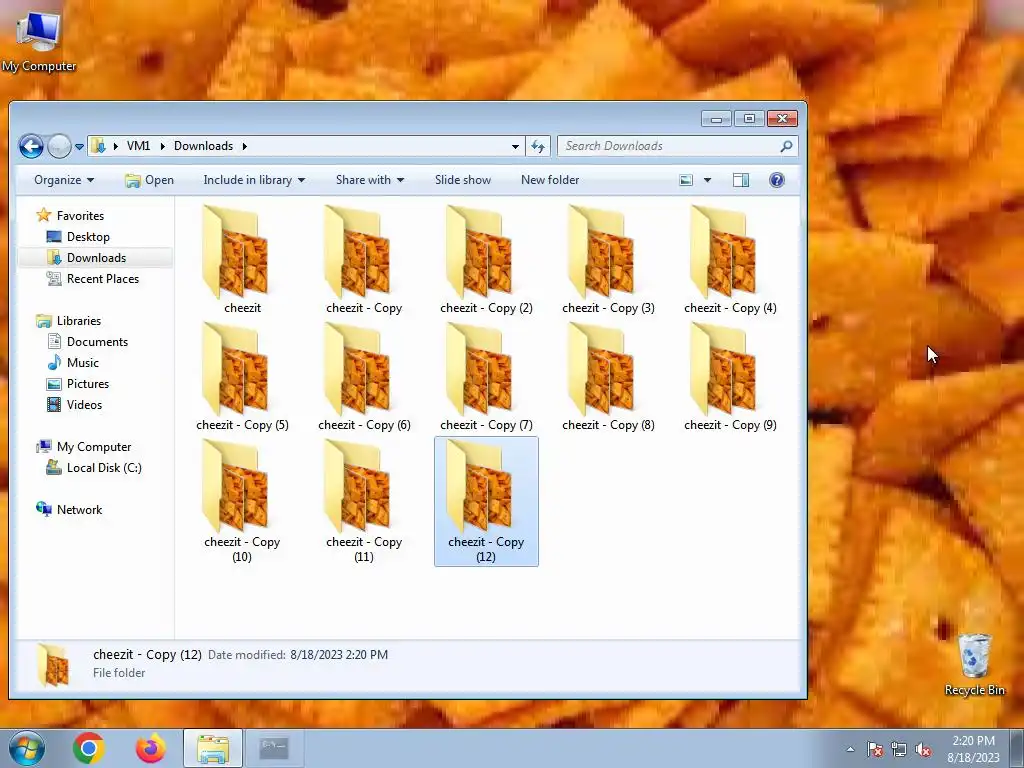Image resolution: width=1024 pixels, height=768 pixels.
Task: Click the muted volume tray icon
Action: (923, 750)
